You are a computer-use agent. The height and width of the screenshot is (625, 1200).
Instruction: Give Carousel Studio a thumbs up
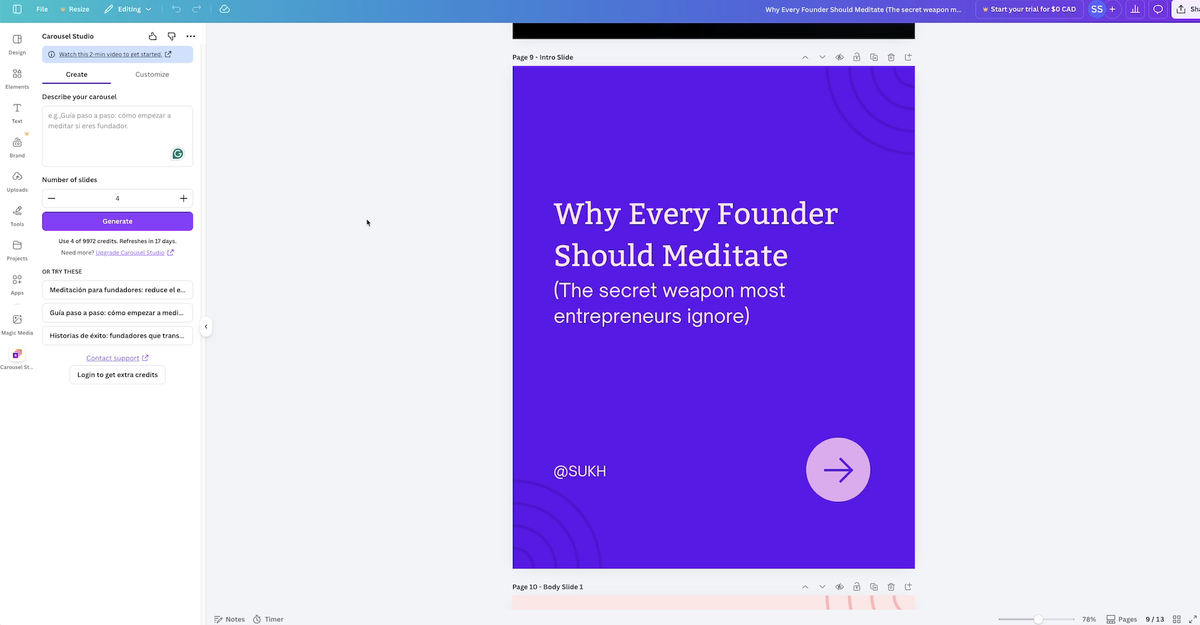coord(153,36)
